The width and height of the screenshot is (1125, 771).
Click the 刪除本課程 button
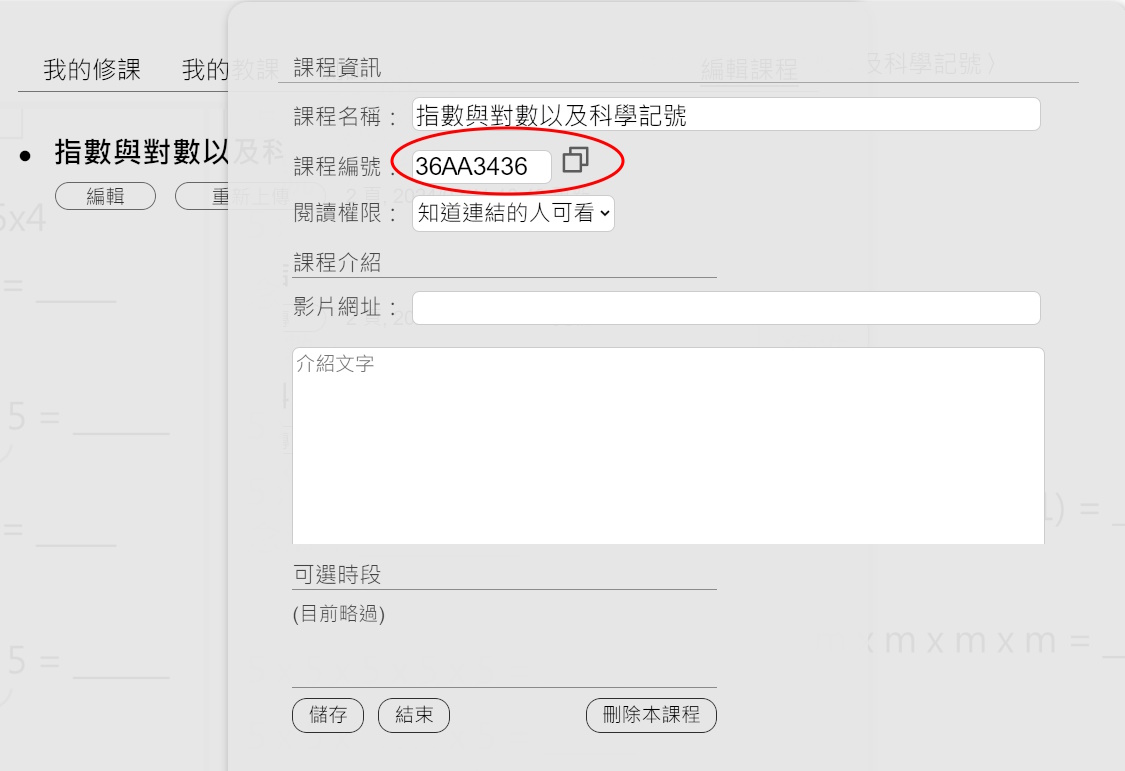tap(651, 715)
